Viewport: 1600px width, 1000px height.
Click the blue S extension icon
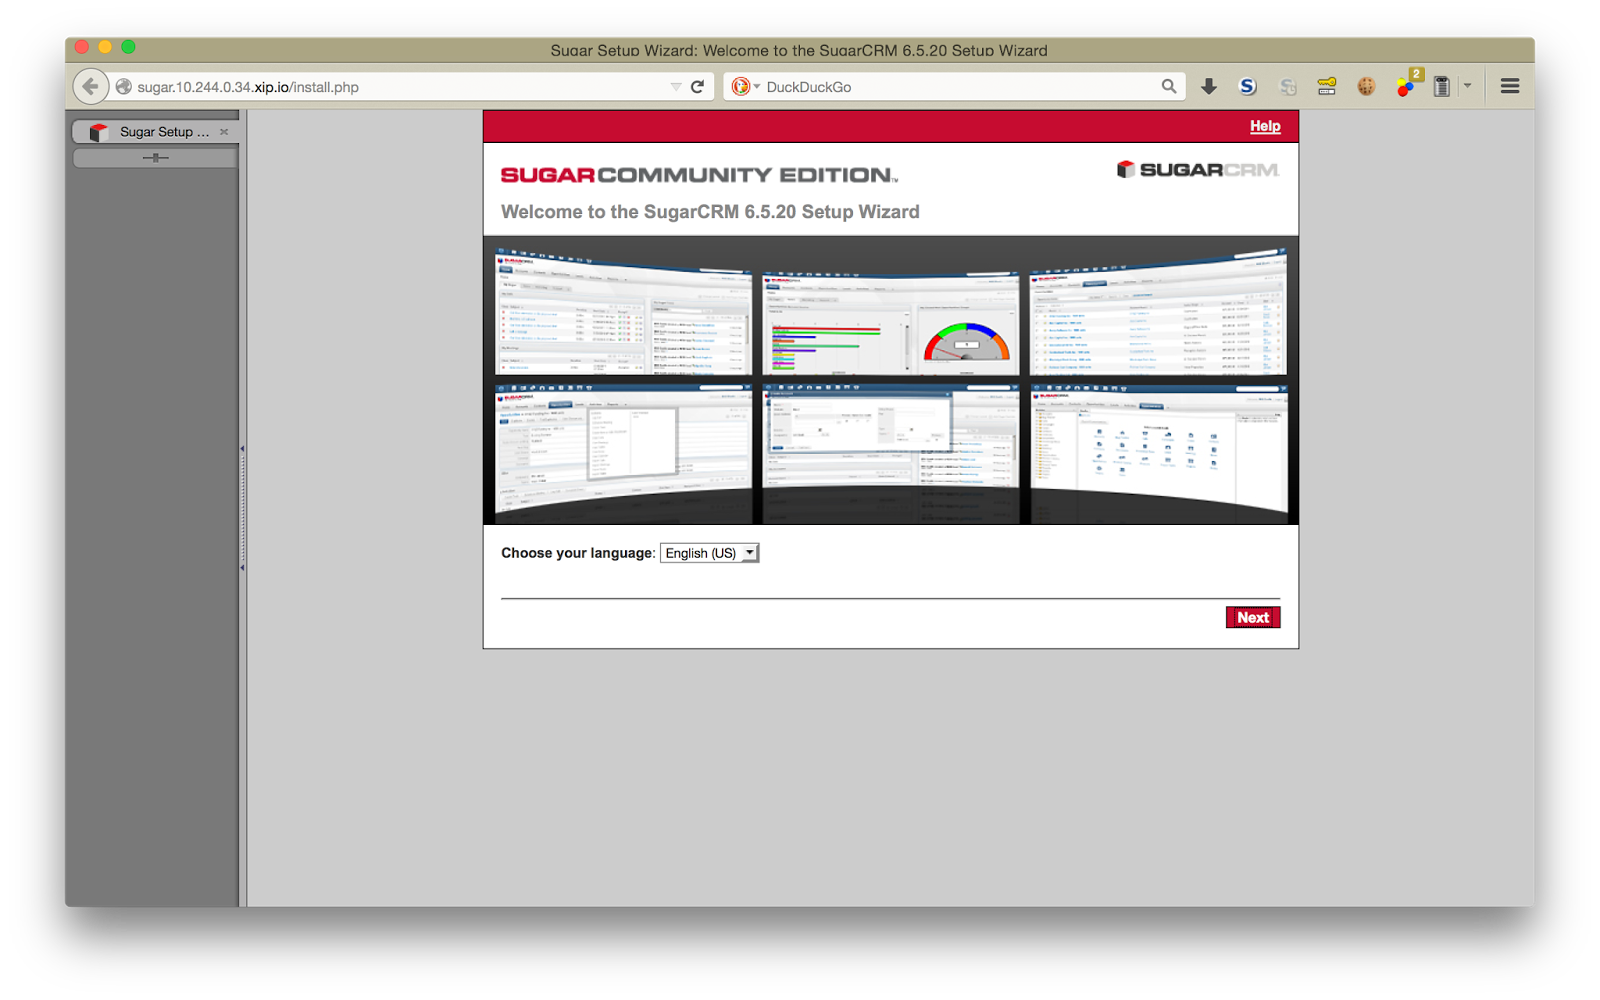click(x=1248, y=87)
